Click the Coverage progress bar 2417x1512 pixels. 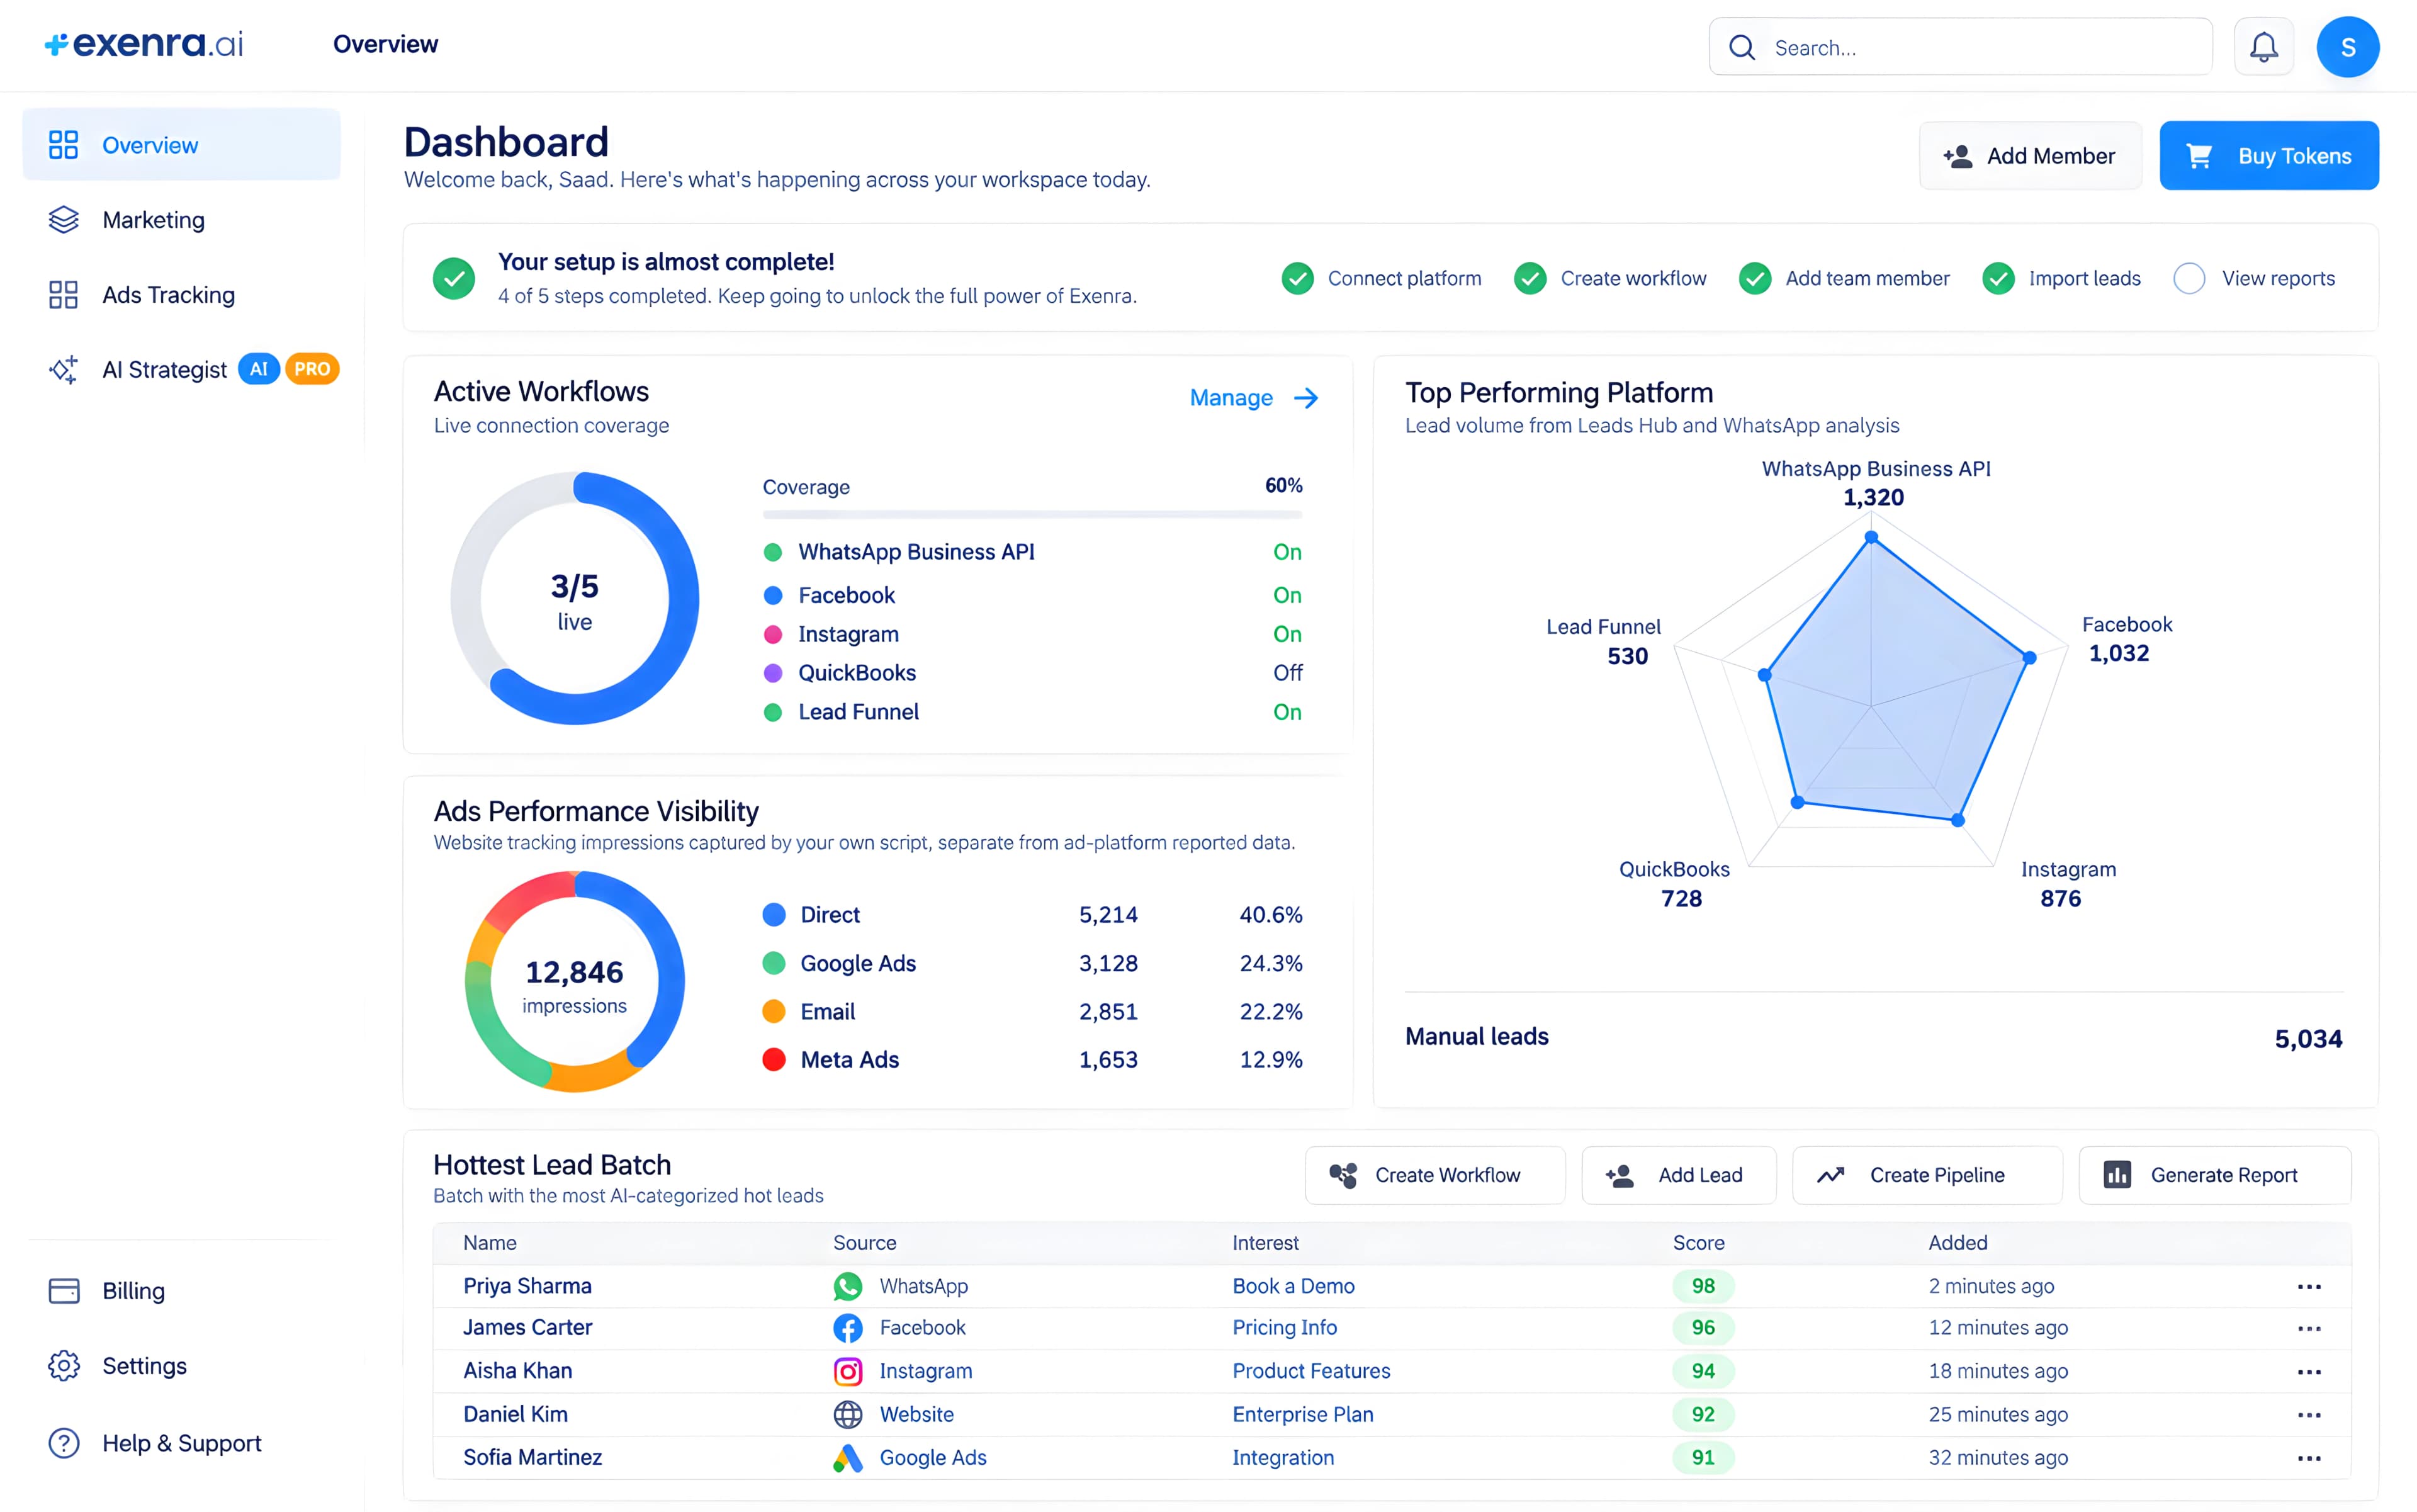1032,515
